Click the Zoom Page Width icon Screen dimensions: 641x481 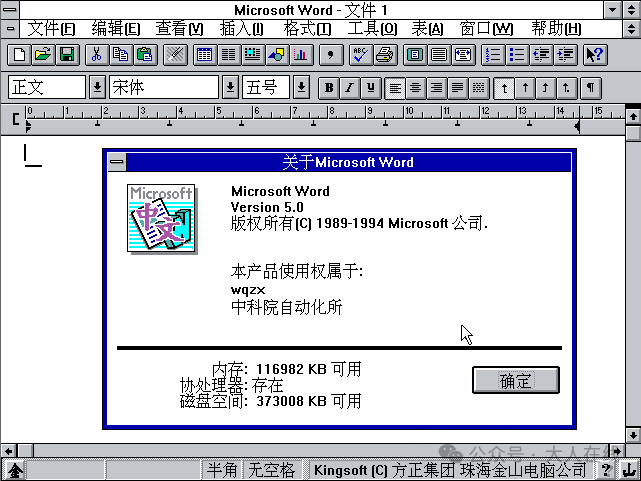[x=463, y=55]
